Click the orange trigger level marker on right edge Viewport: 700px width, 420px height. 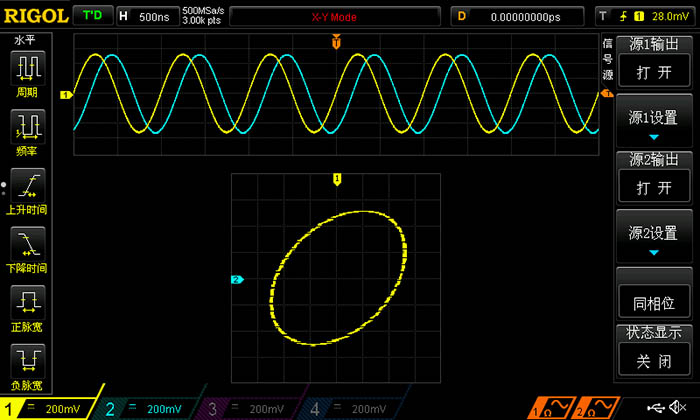(x=606, y=94)
